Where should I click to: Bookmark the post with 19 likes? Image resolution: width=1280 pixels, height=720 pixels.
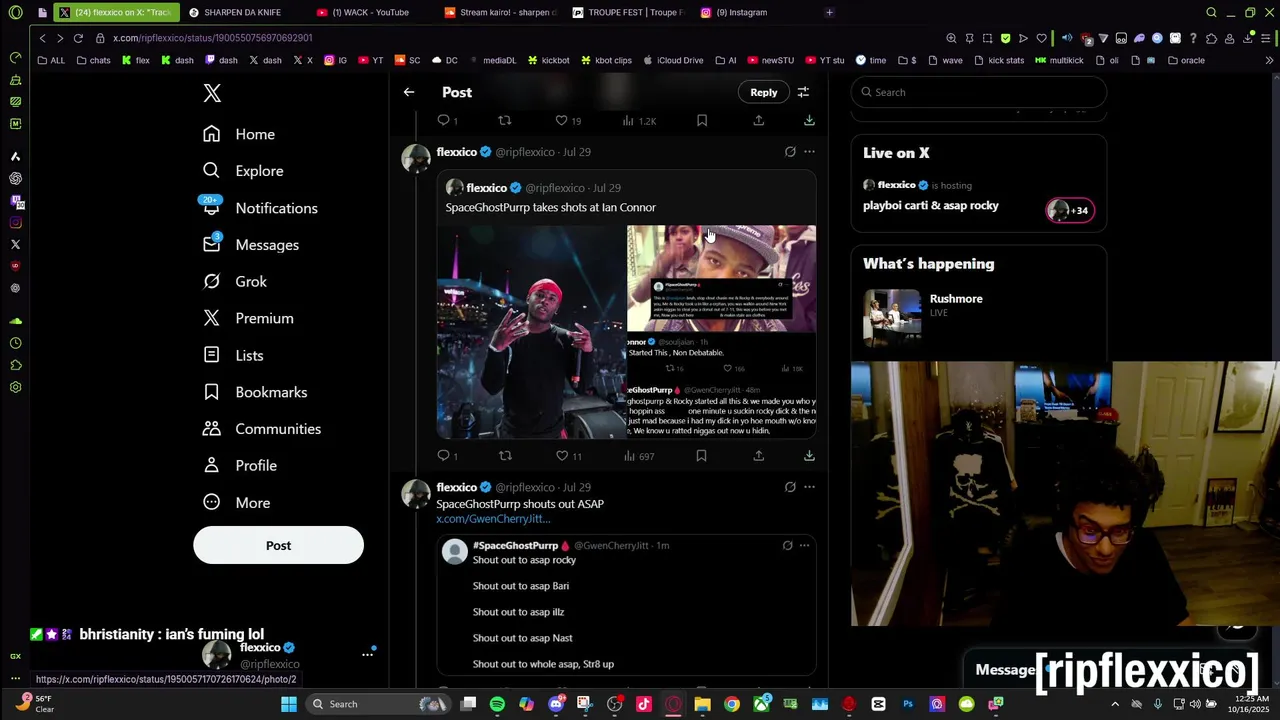tap(702, 120)
